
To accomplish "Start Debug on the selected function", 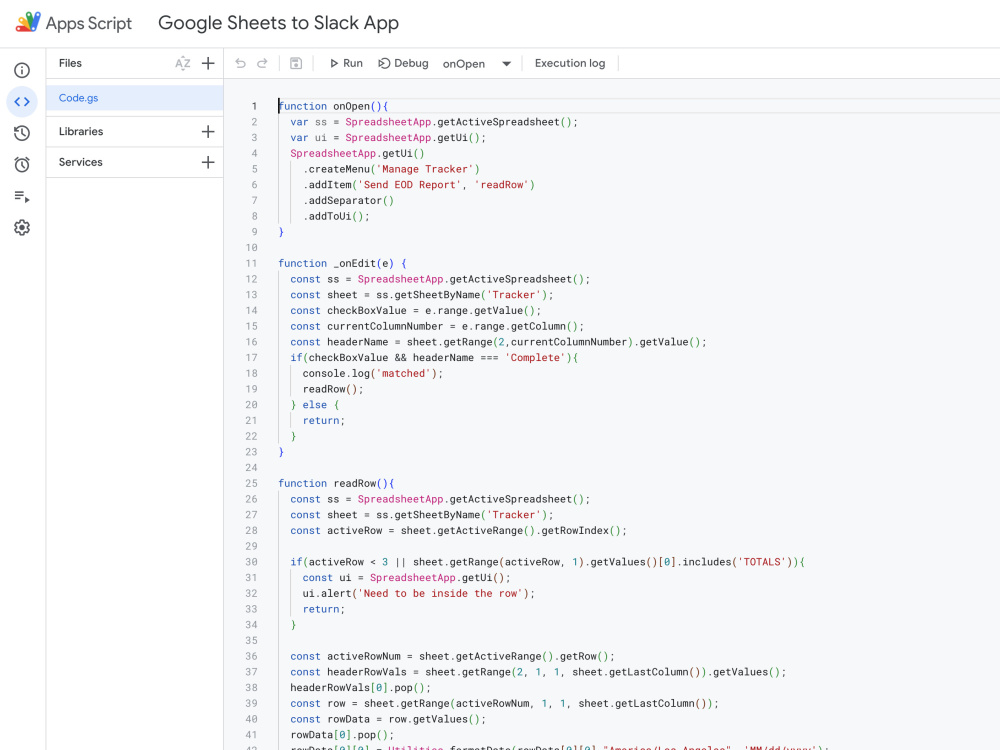I will pyautogui.click(x=403, y=63).
